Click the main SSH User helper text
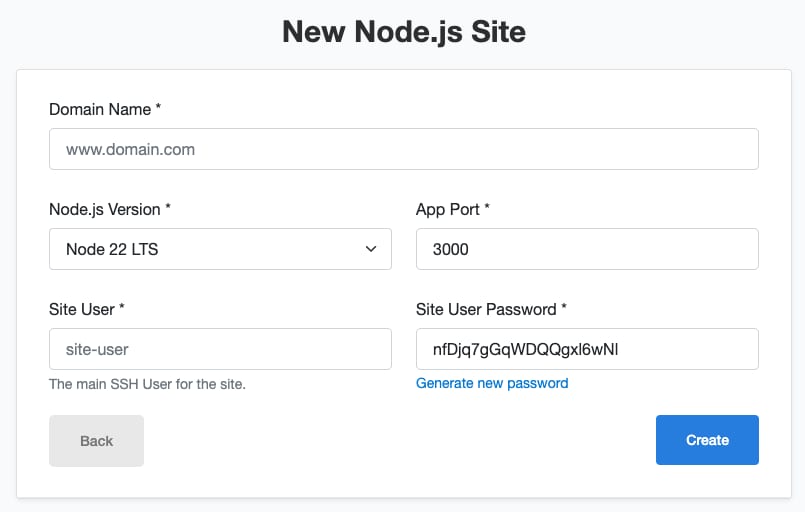 click(x=147, y=384)
